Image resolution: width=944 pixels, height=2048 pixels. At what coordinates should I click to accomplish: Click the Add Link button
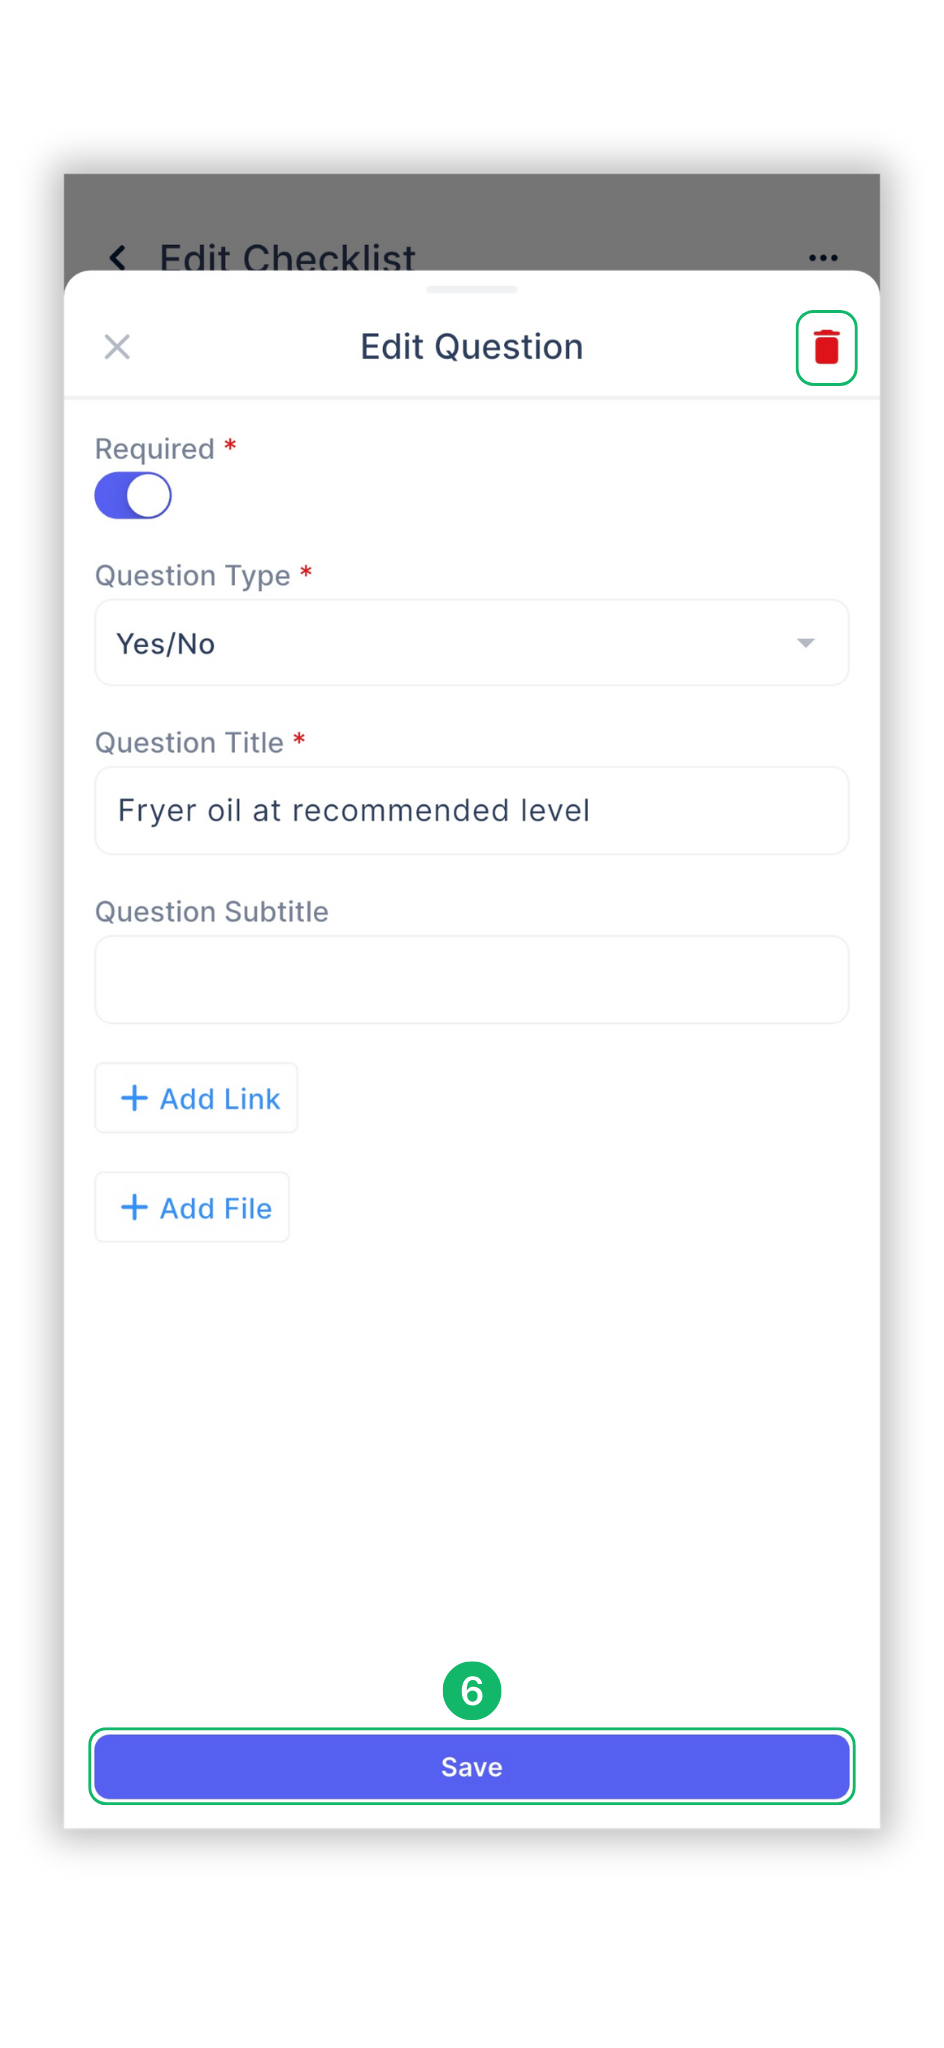point(196,1097)
